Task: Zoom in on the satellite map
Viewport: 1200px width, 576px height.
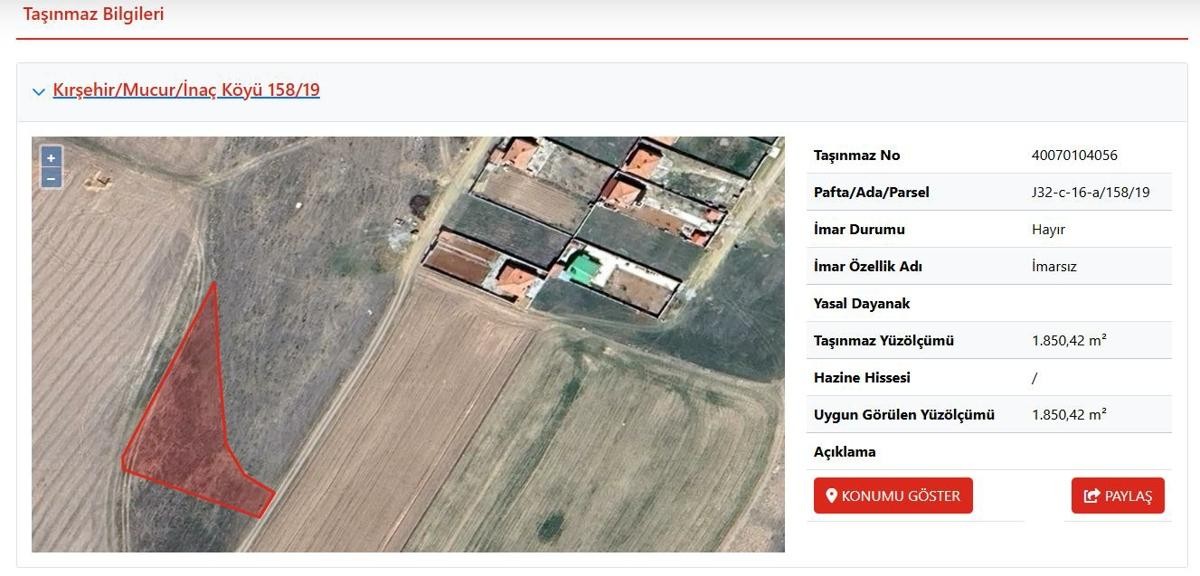Action: point(51,158)
